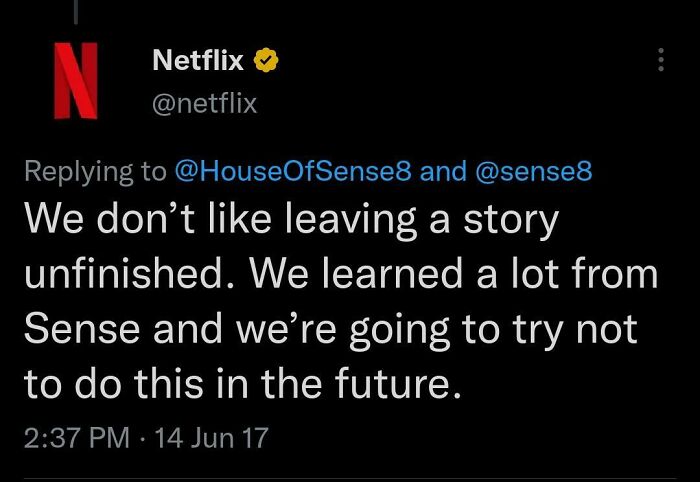Click the divider line below the timestamp
Viewport: 700px width, 482px height.
350,480
